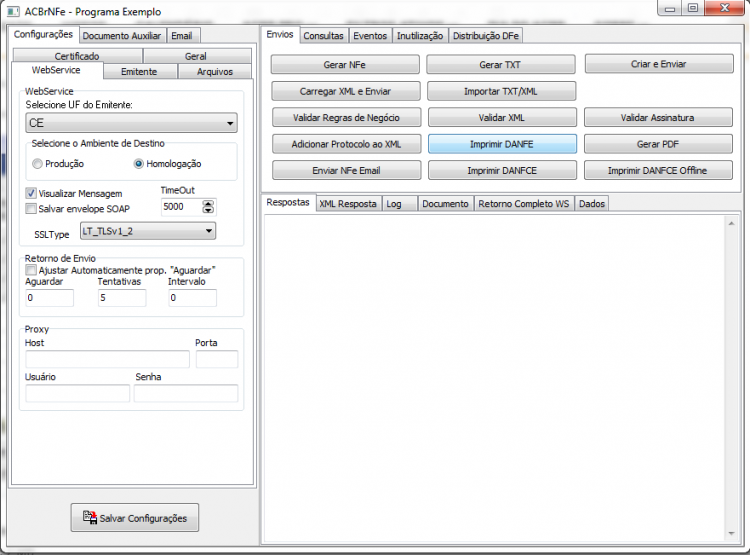The width and height of the screenshot is (750, 555).
Task: Open Distribuição DFe tab
Action: [485, 36]
